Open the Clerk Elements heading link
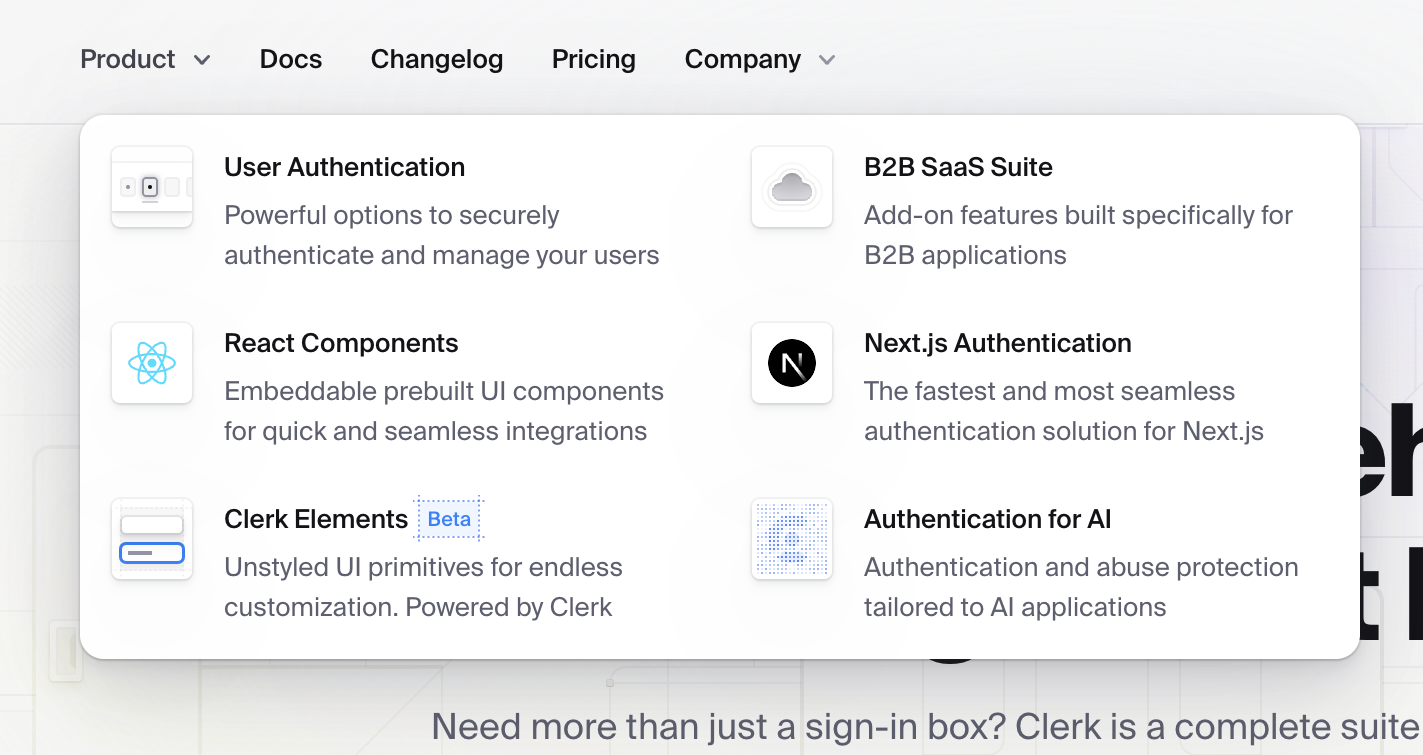 (316, 519)
